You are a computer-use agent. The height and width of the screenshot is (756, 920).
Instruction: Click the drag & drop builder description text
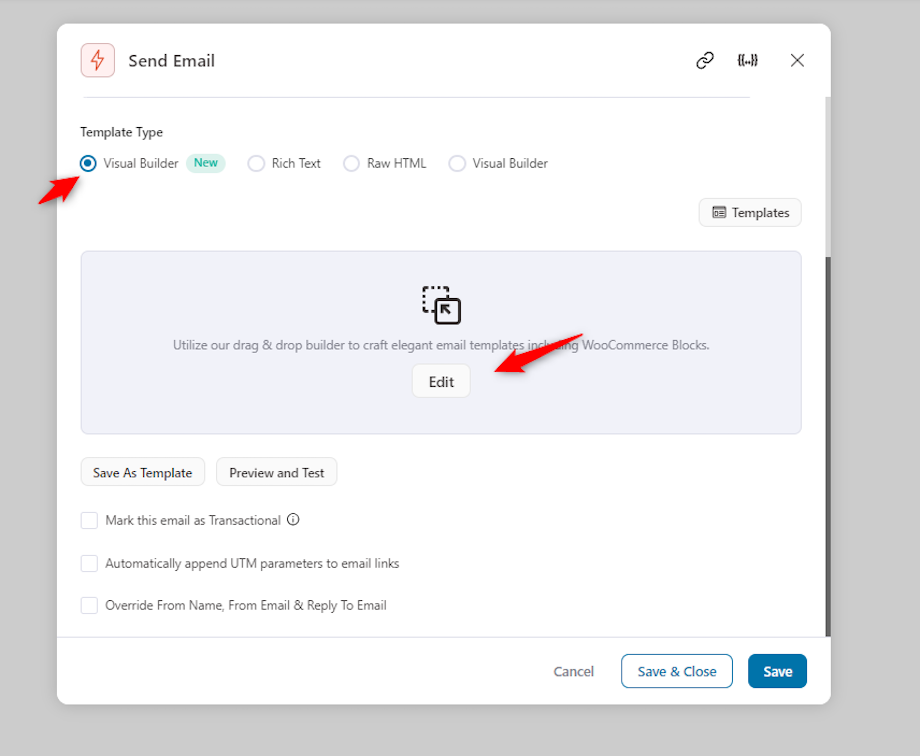pos(441,345)
